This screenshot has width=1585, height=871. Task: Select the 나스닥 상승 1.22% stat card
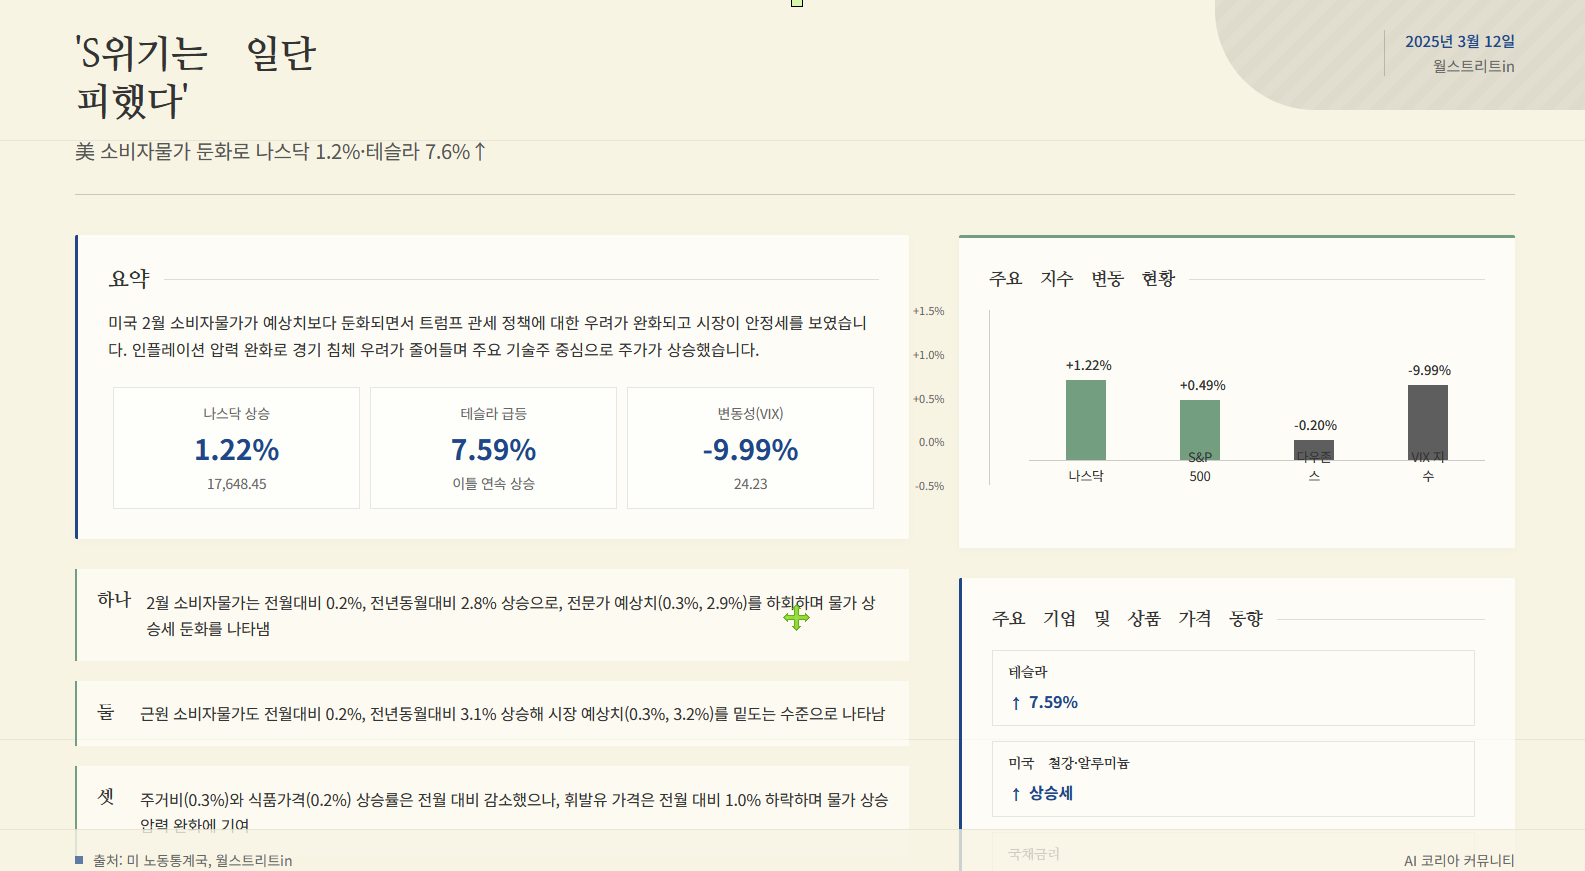[236, 448]
